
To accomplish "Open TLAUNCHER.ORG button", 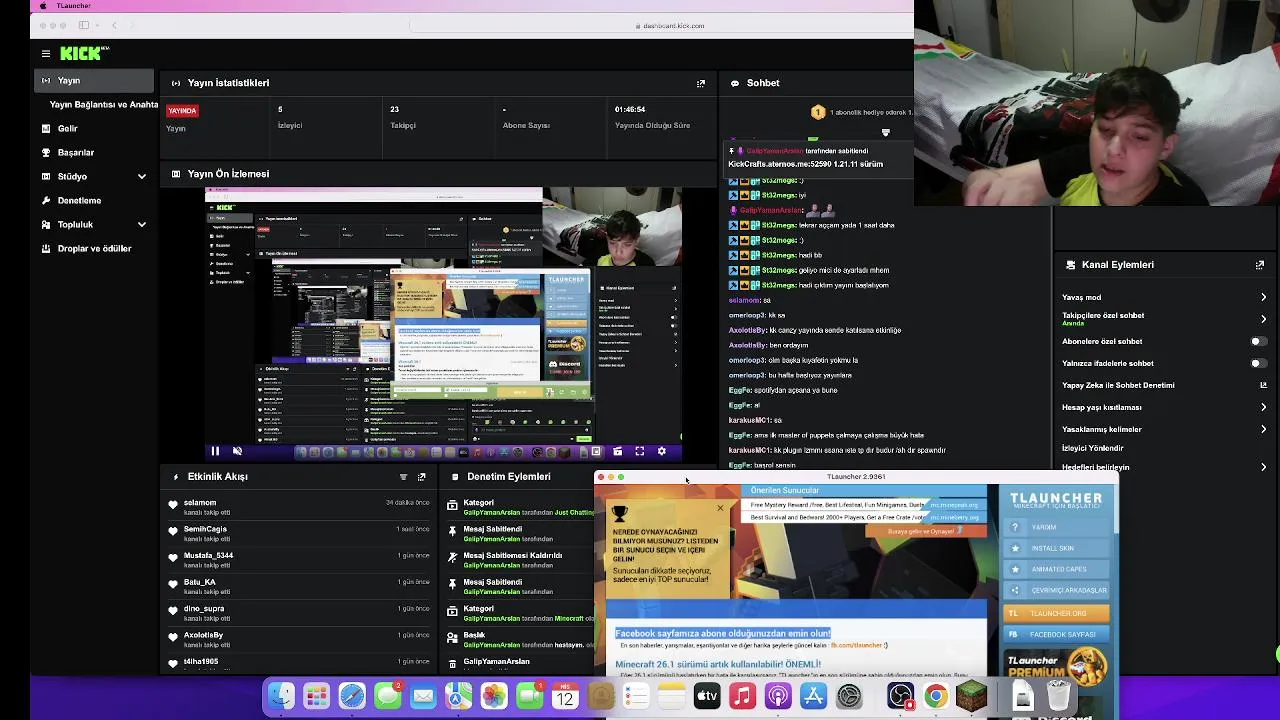I will (x=1058, y=613).
